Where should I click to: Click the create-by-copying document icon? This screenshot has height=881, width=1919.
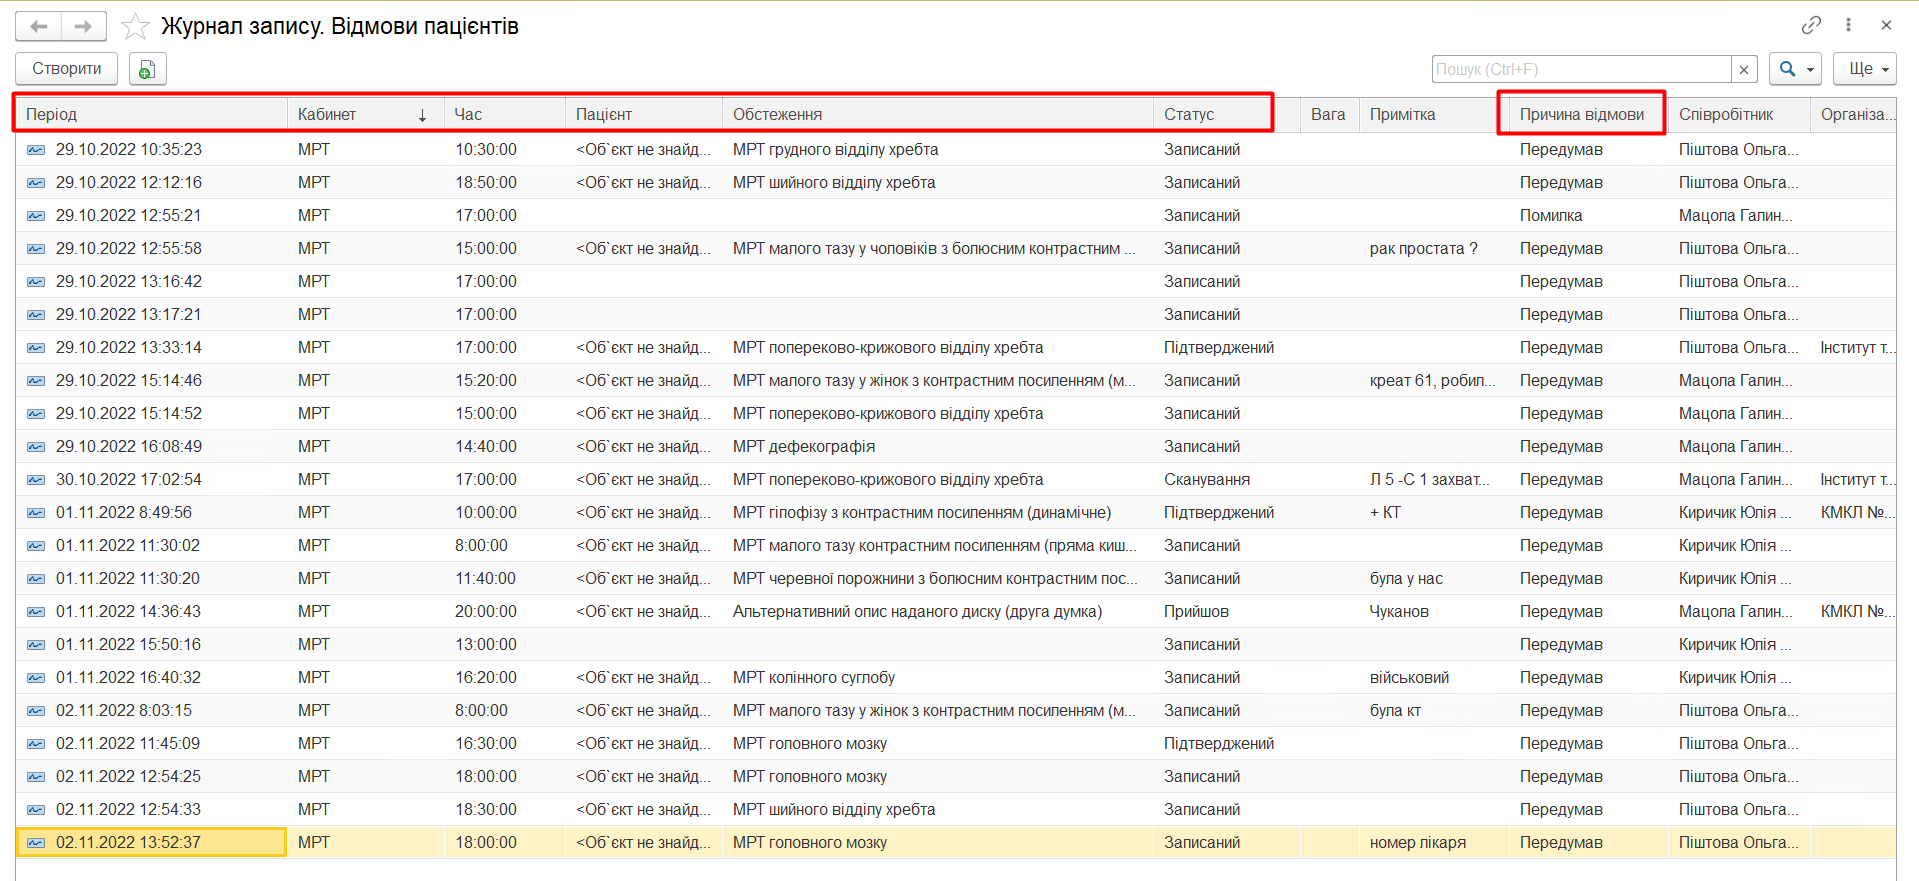147,69
